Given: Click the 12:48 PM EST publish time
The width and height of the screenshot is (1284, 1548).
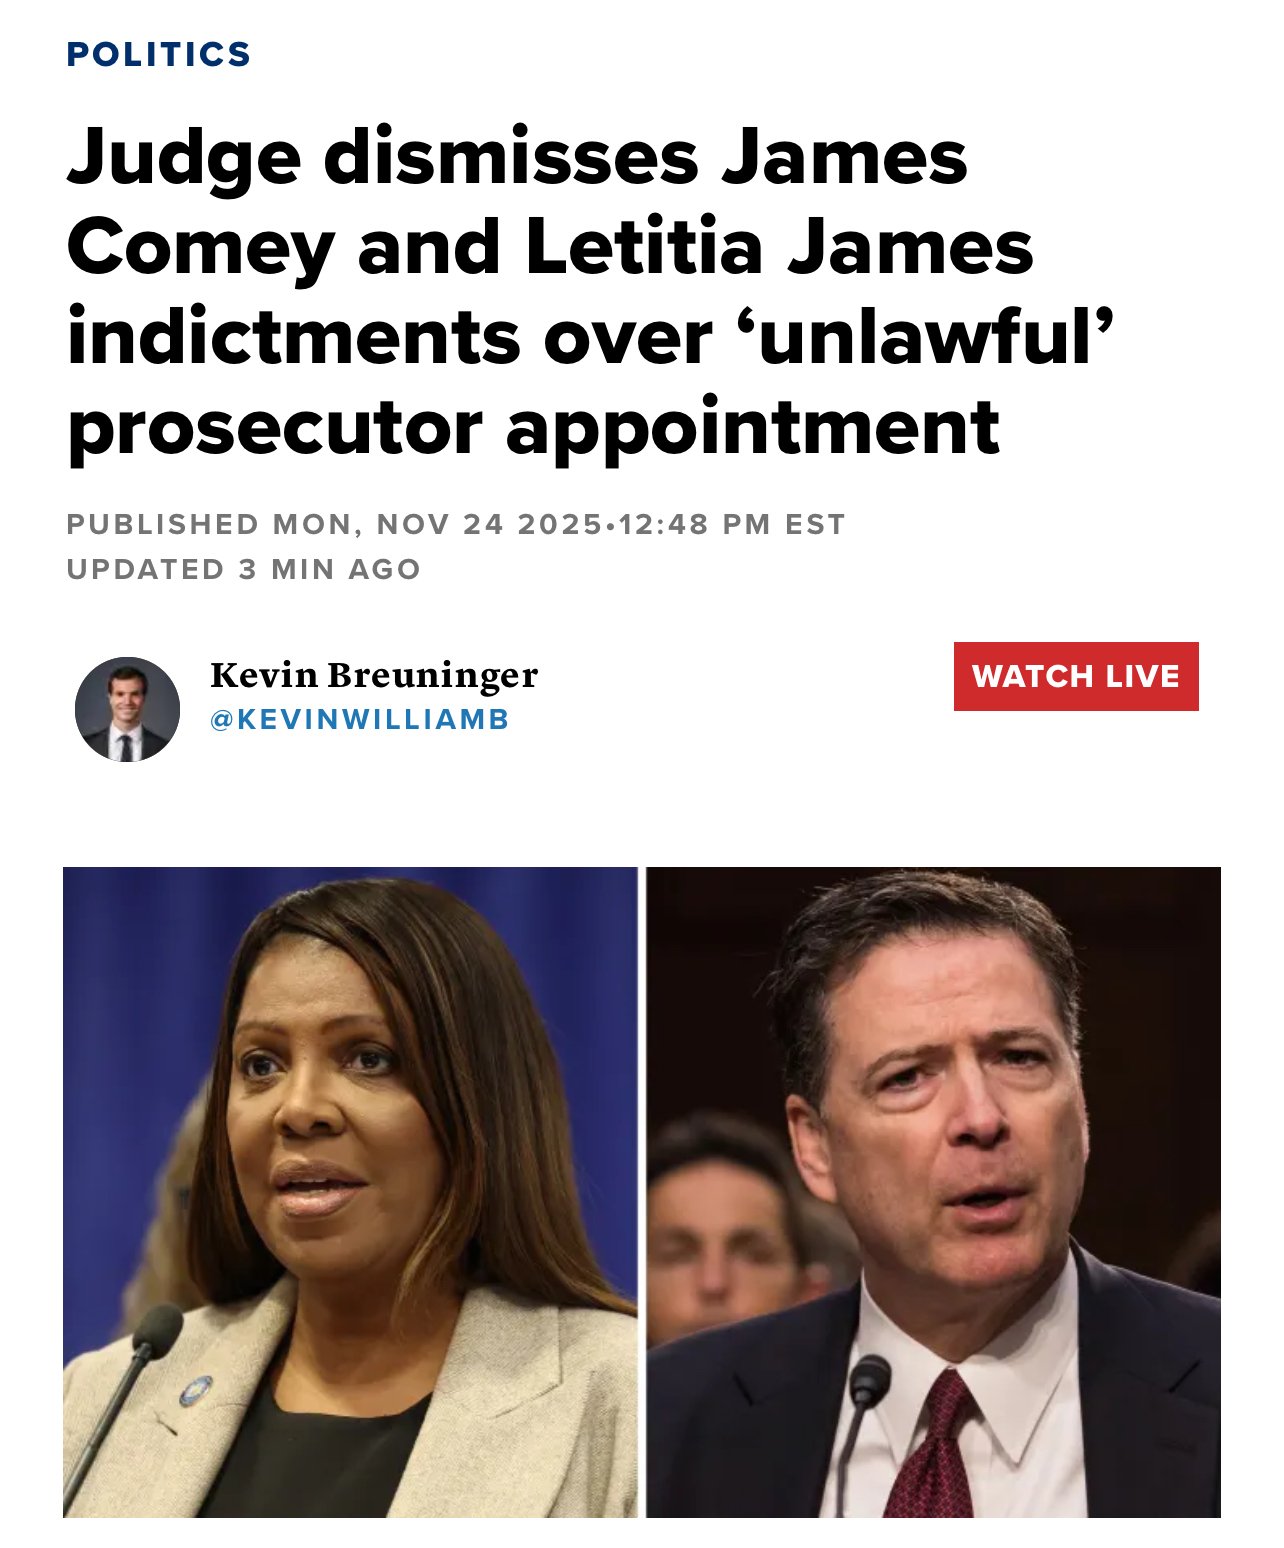Looking at the screenshot, I should pos(732,524).
